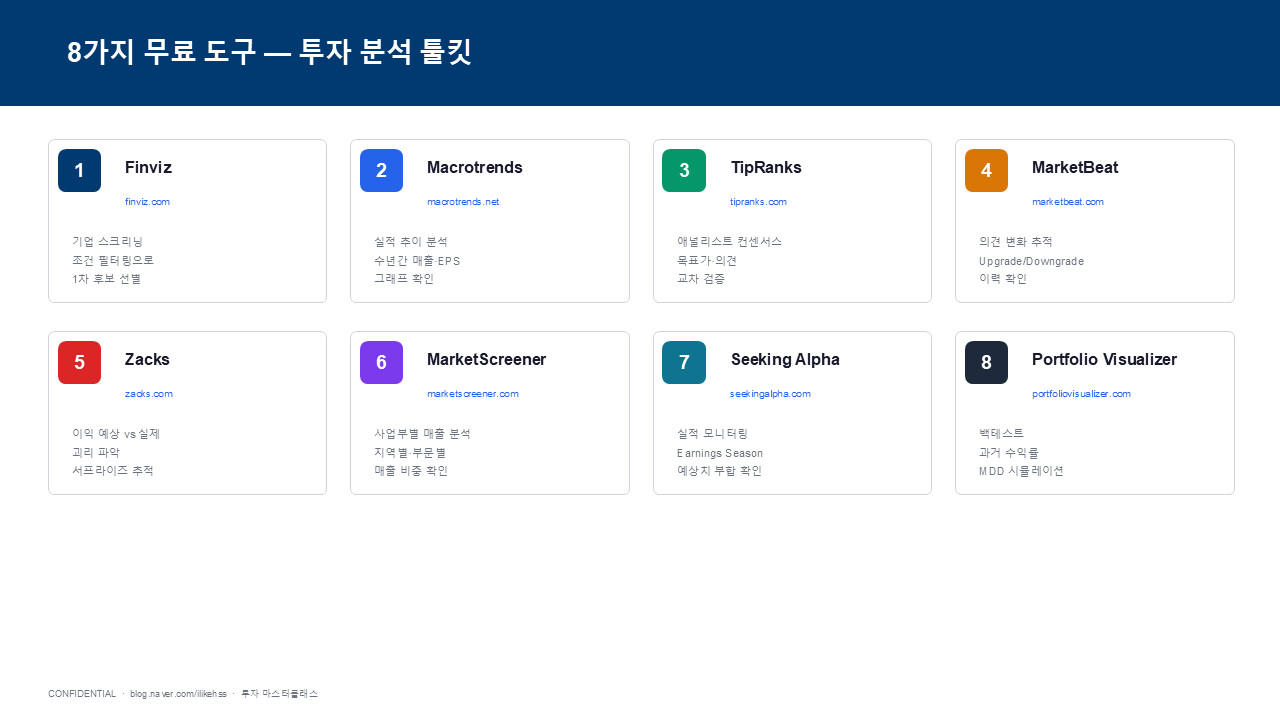Click the text '1차 후보 선별'
The height and width of the screenshot is (720, 1280).
pos(107,279)
